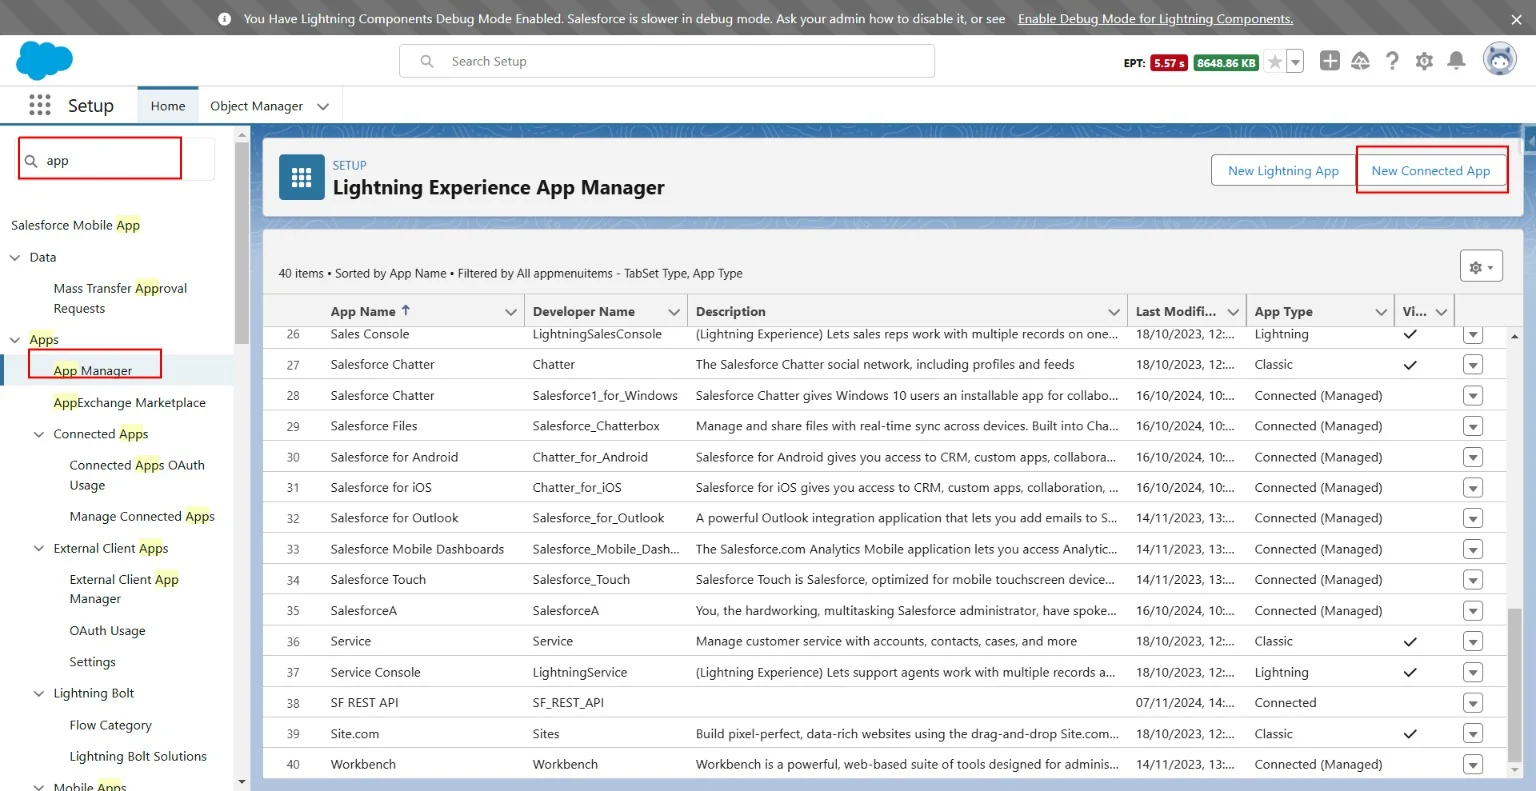This screenshot has height=791, width=1536.
Task: Open the user avatar profile menu
Action: (1499, 60)
